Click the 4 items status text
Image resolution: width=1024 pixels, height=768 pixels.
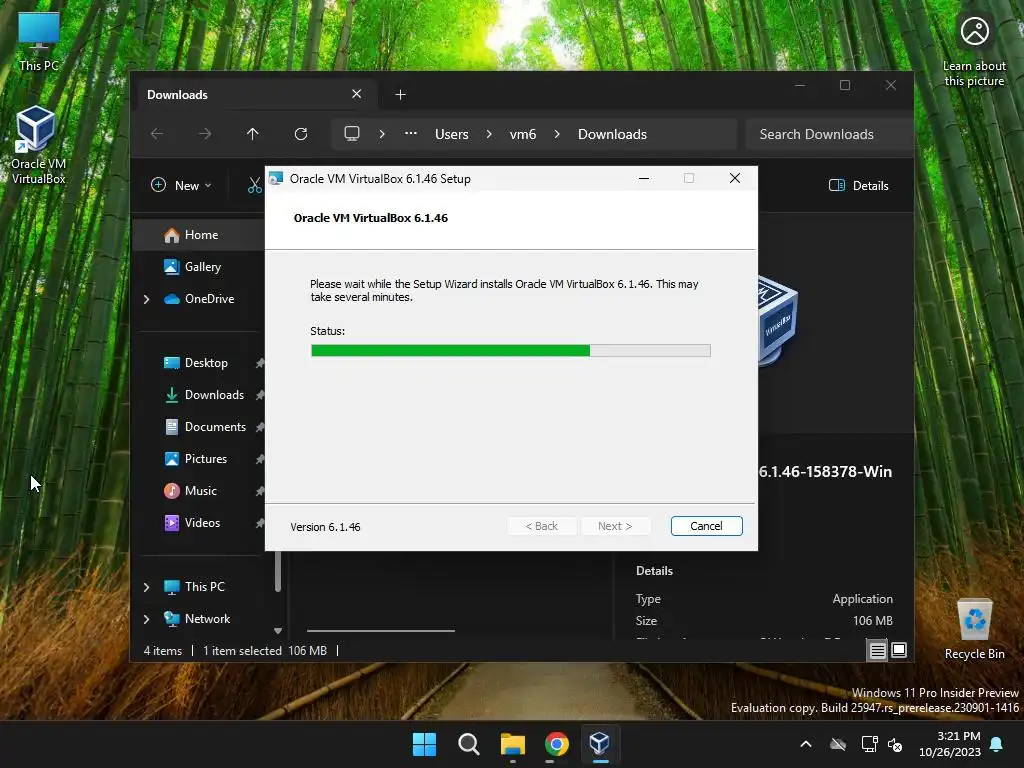163,650
